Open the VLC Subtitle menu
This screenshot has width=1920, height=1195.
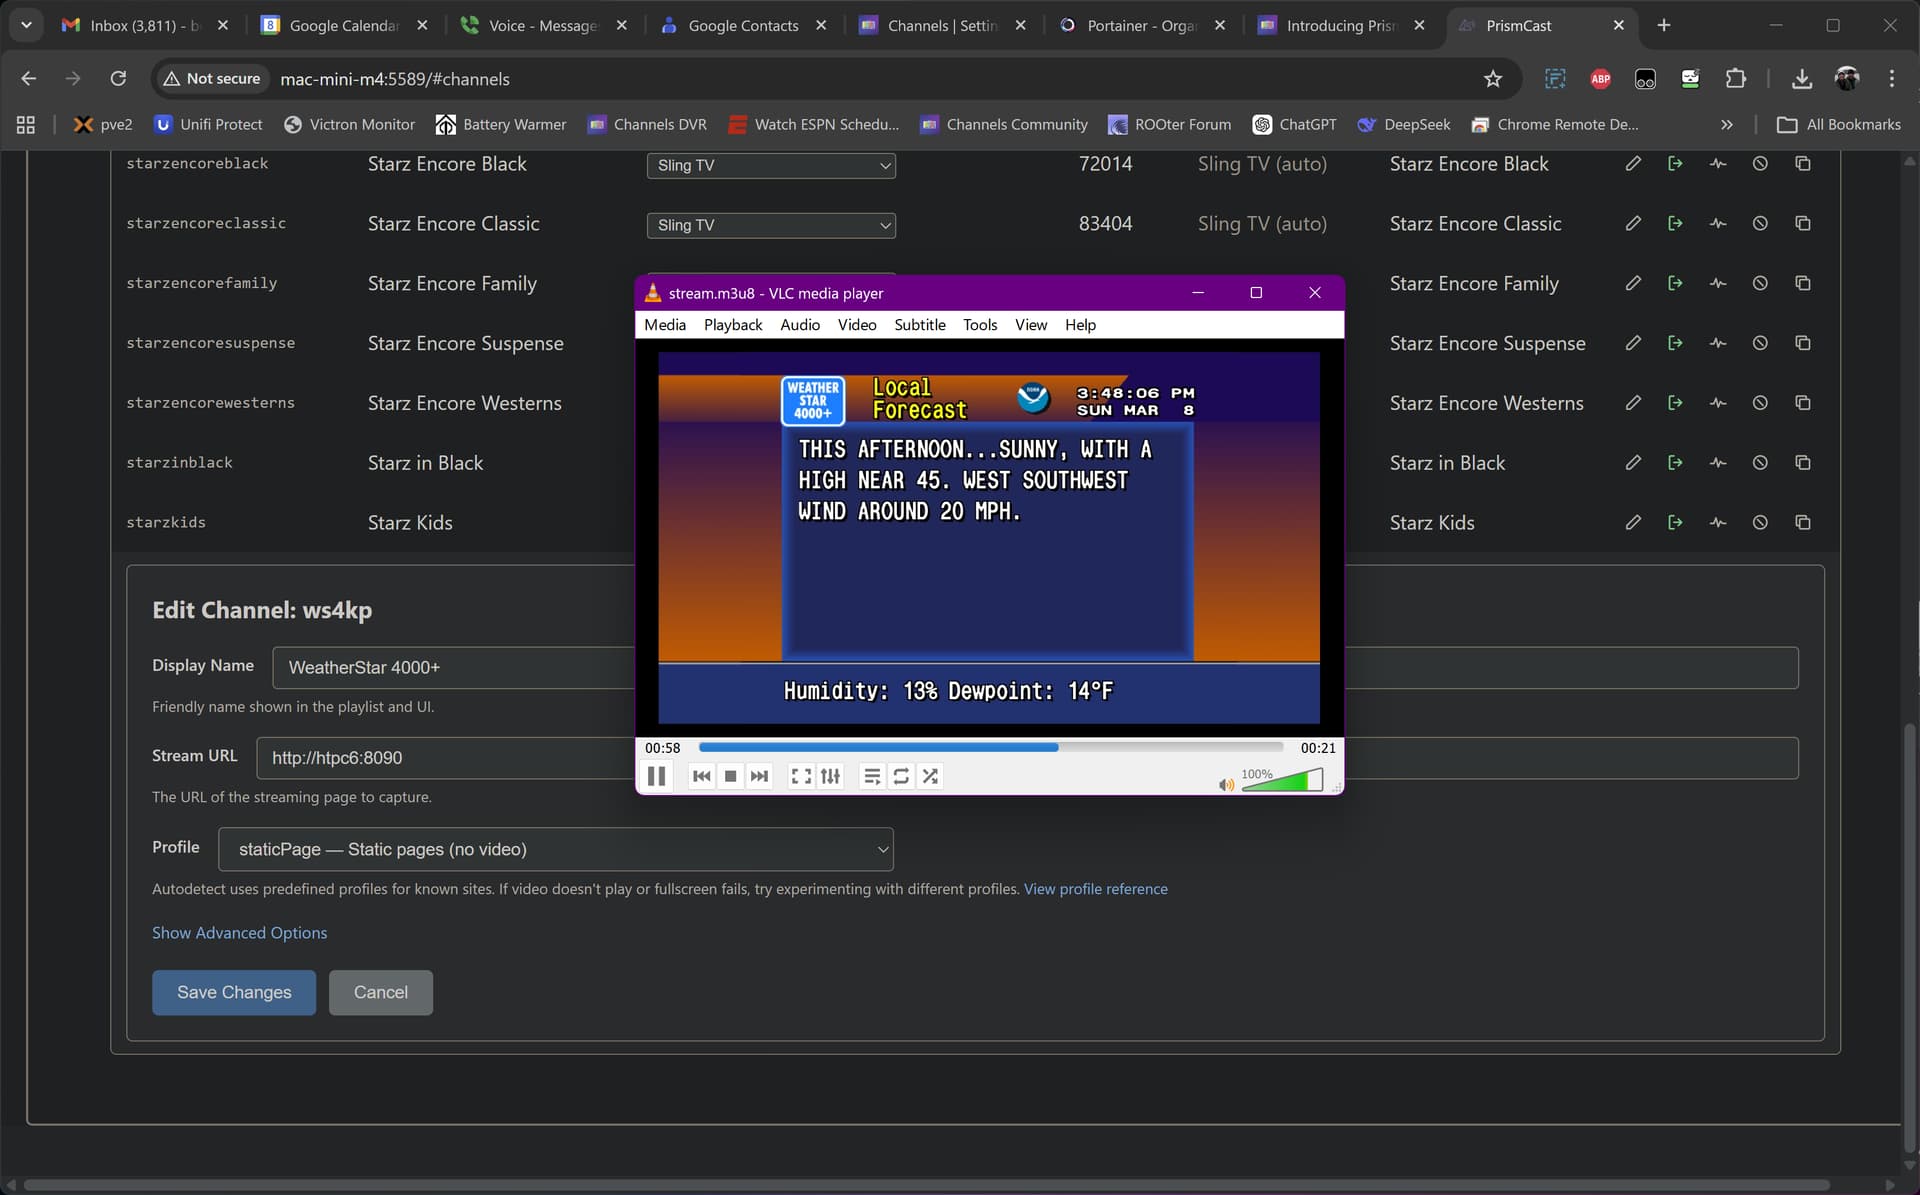tap(919, 324)
